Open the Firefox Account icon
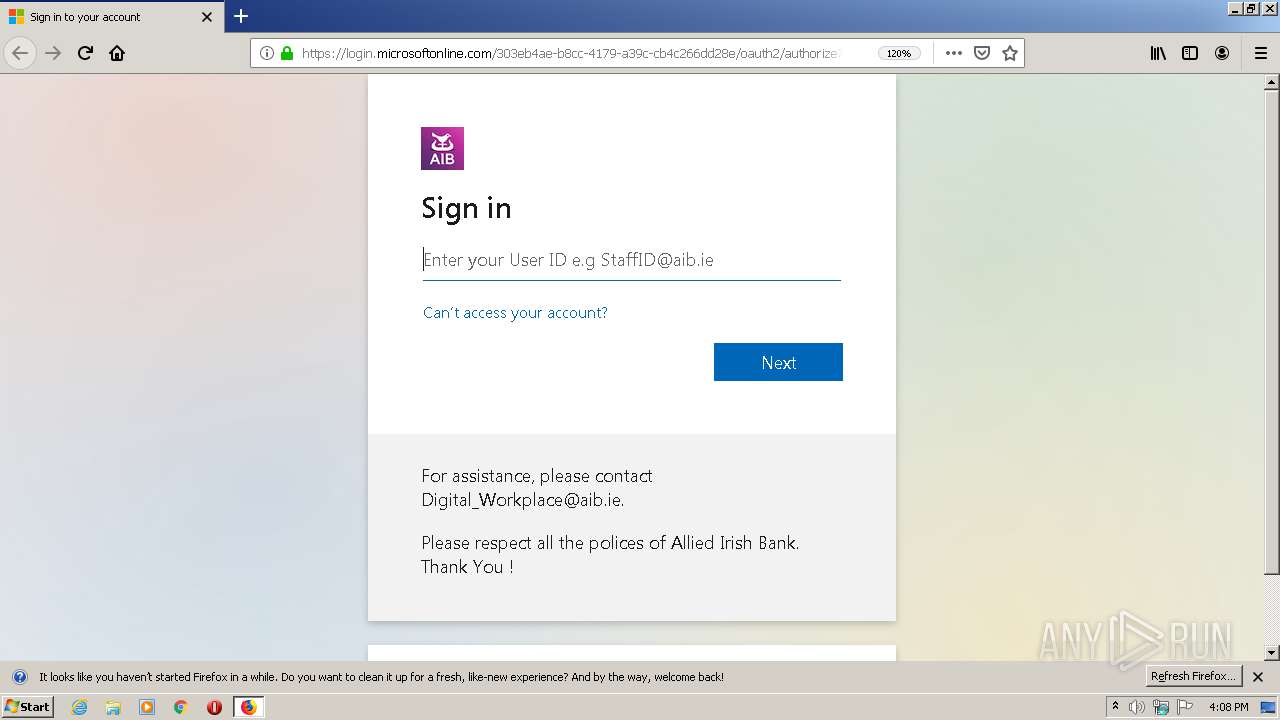 point(1222,53)
